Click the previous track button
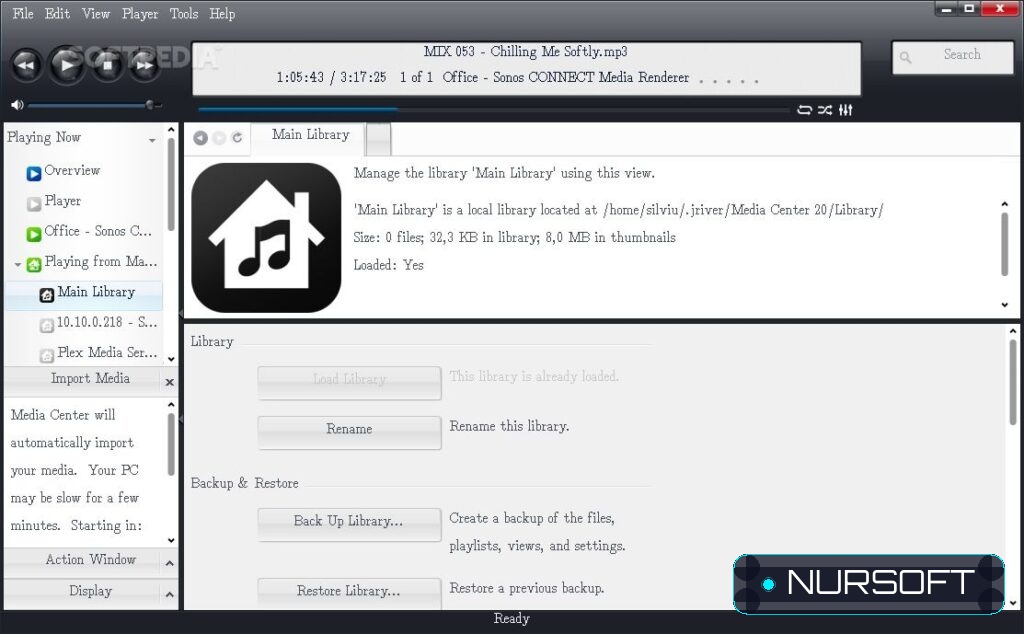The image size is (1024, 634). point(26,65)
